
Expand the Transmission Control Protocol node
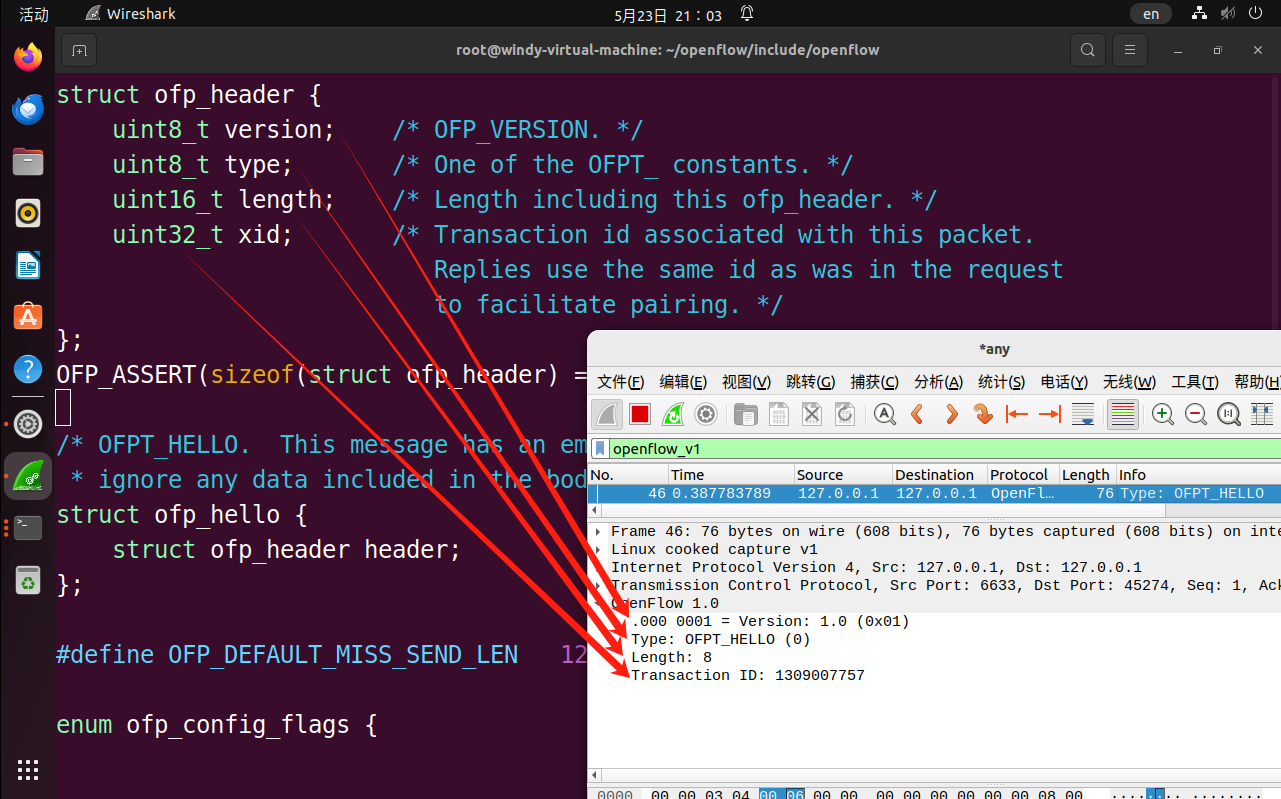pos(598,585)
